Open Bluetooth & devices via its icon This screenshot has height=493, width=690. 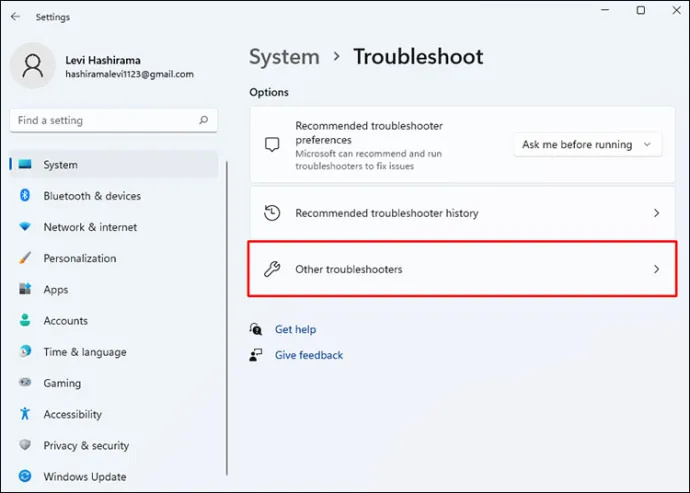tap(25, 195)
